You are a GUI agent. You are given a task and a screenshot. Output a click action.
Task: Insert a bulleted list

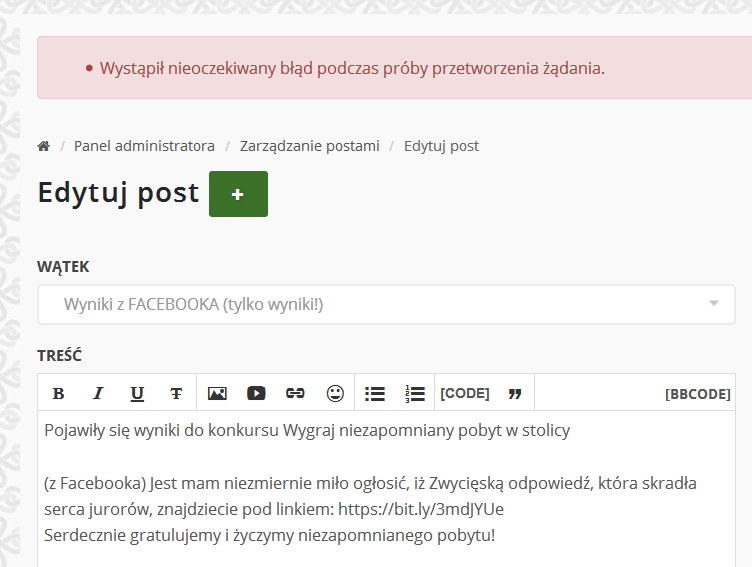375,393
